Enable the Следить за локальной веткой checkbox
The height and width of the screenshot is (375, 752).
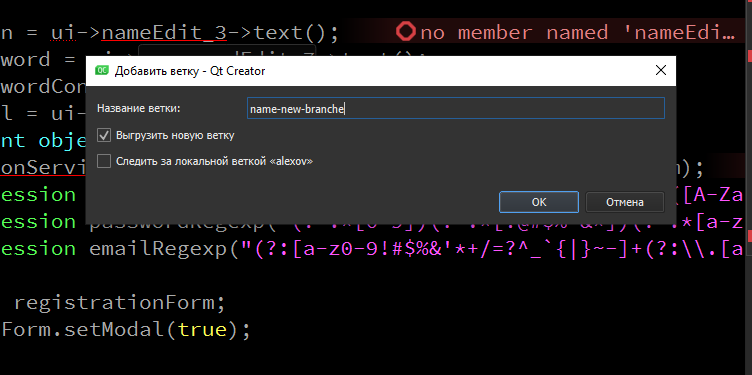click(104, 161)
